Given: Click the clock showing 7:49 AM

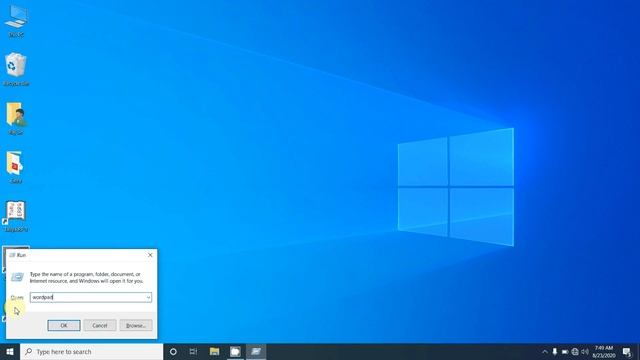Looking at the screenshot, I should tap(604, 351).
